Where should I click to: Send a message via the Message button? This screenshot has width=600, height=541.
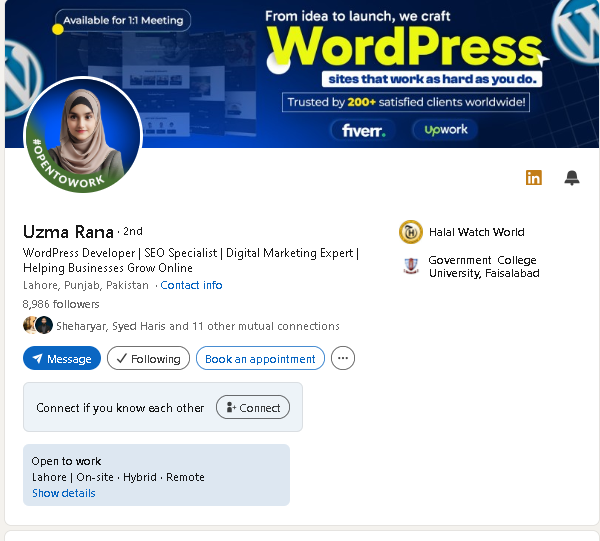click(x=62, y=358)
